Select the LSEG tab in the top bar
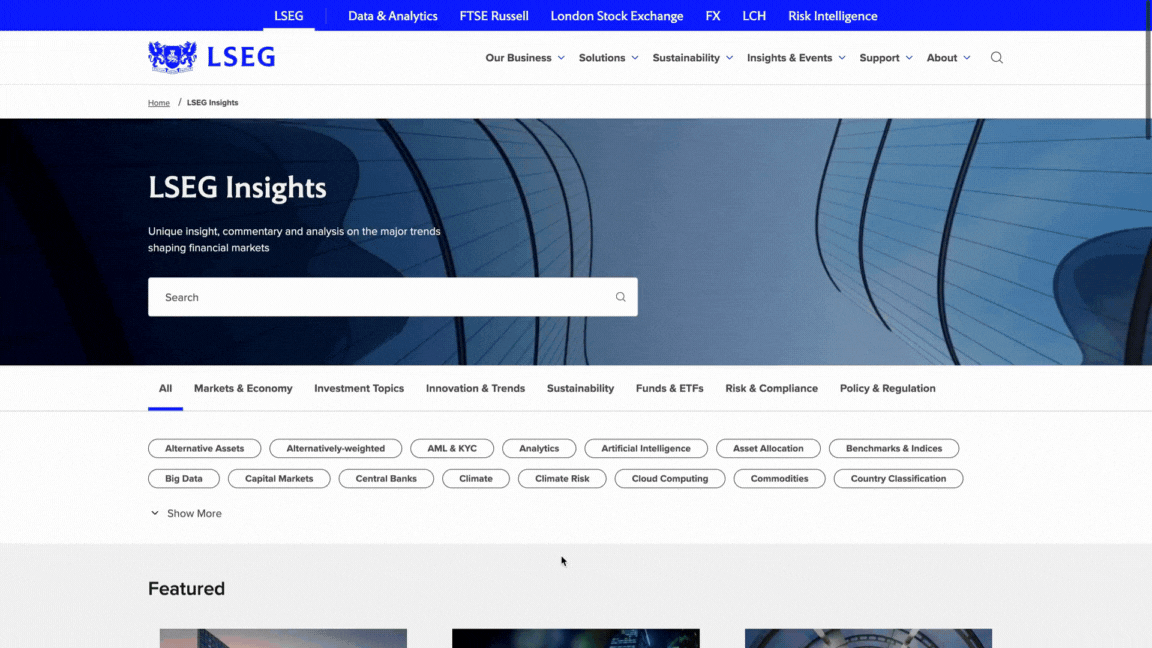The width and height of the screenshot is (1152, 648). [x=289, y=15]
